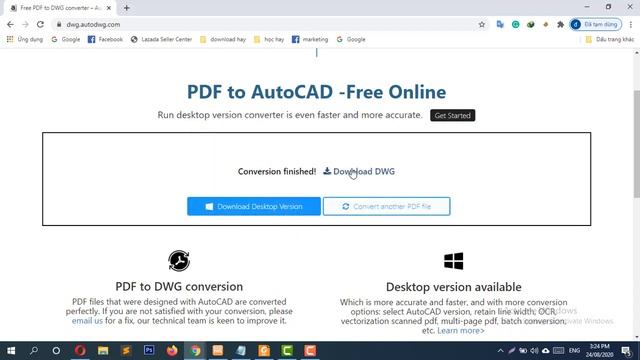Click the Get Started button
The height and width of the screenshot is (360, 640).
click(x=452, y=116)
